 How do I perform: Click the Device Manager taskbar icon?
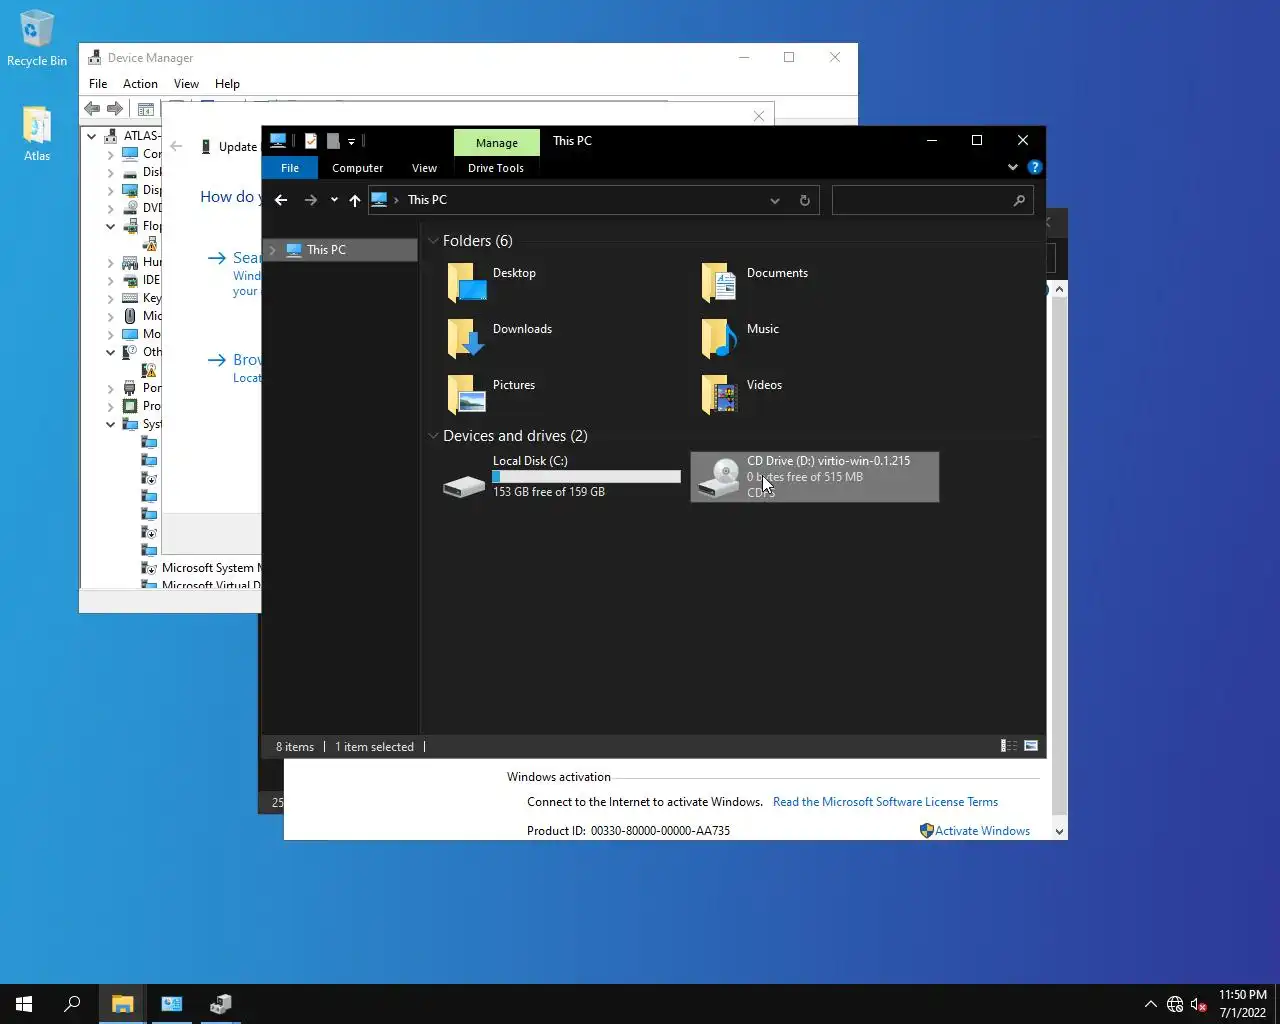(x=221, y=1004)
